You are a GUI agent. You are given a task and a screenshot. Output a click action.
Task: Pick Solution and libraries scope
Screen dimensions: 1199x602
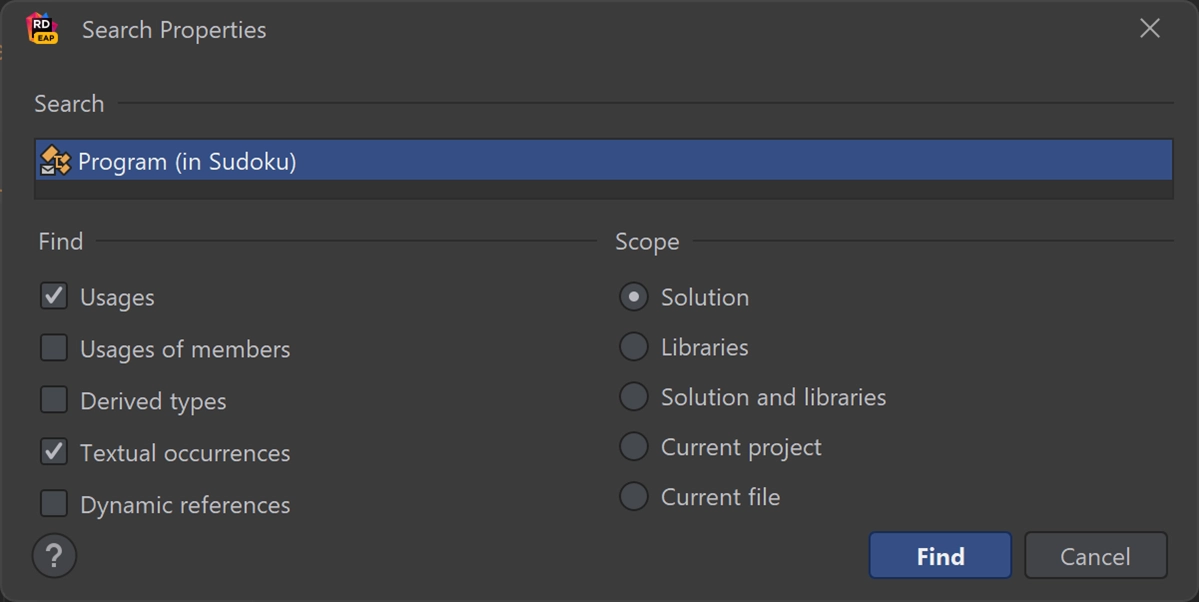634,397
